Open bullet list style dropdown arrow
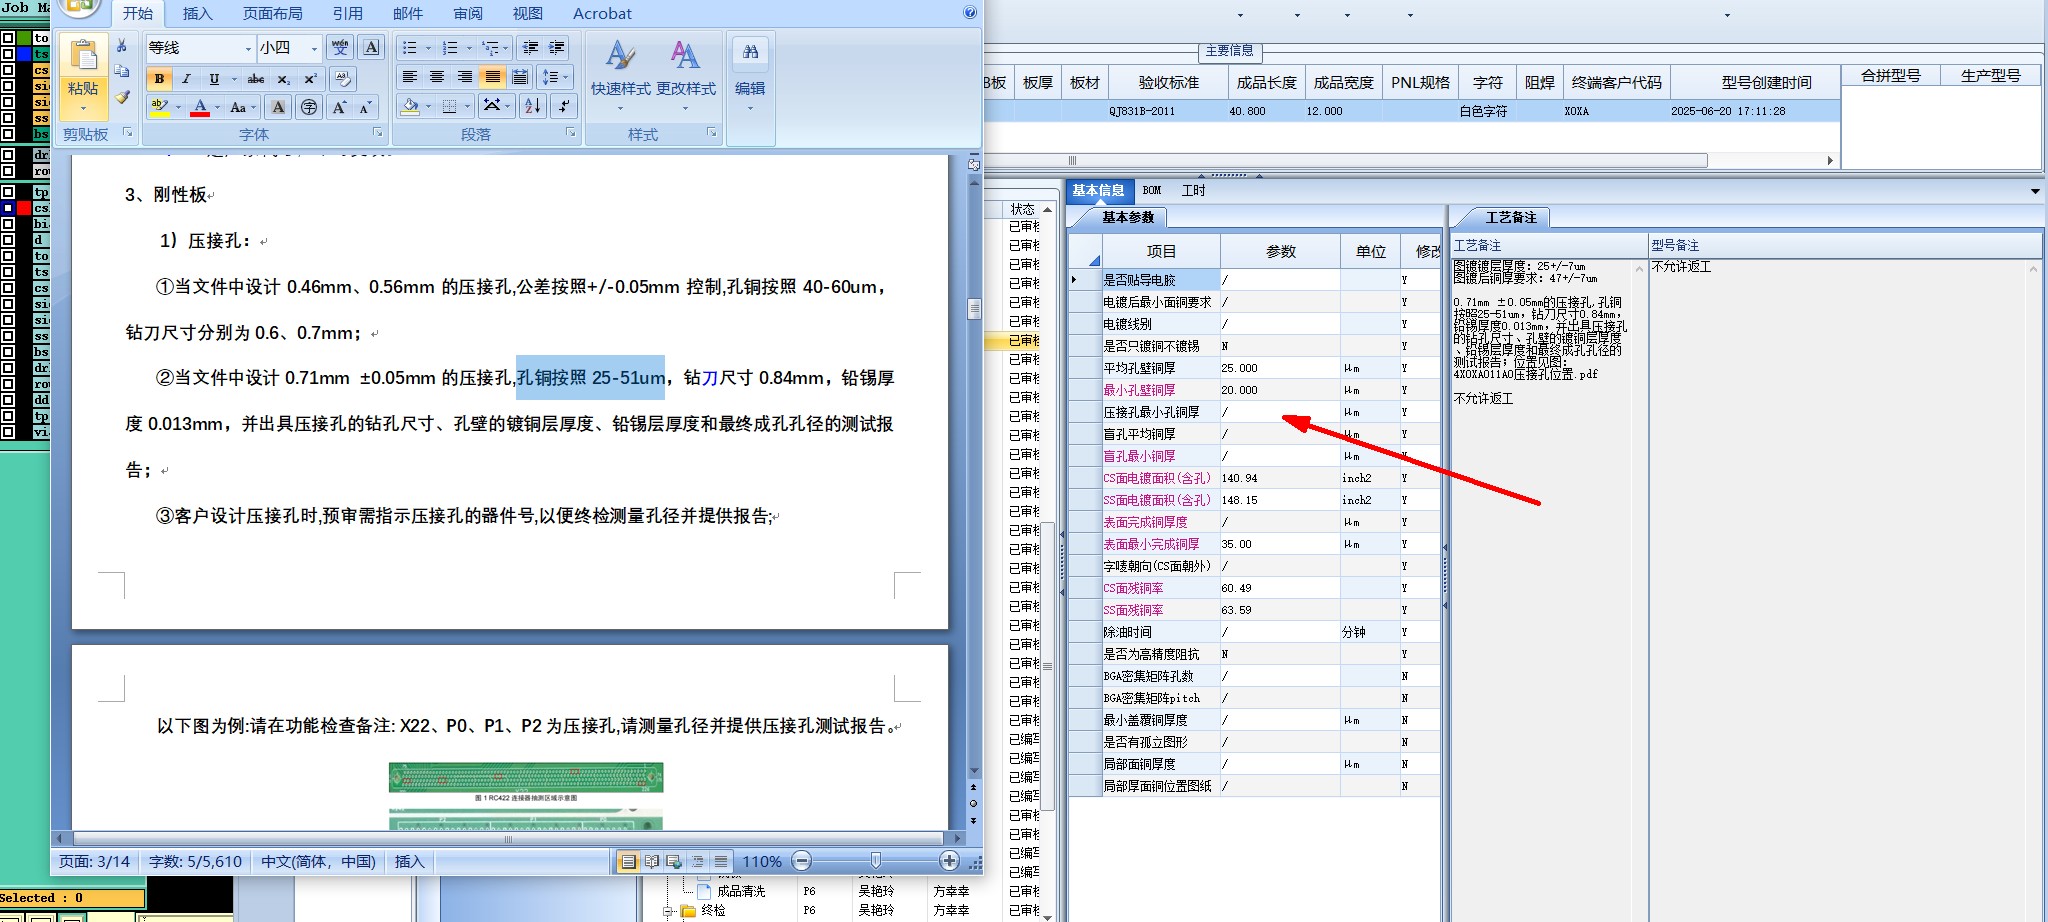Image resolution: width=2048 pixels, height=922 pixels. pos(428,48)
